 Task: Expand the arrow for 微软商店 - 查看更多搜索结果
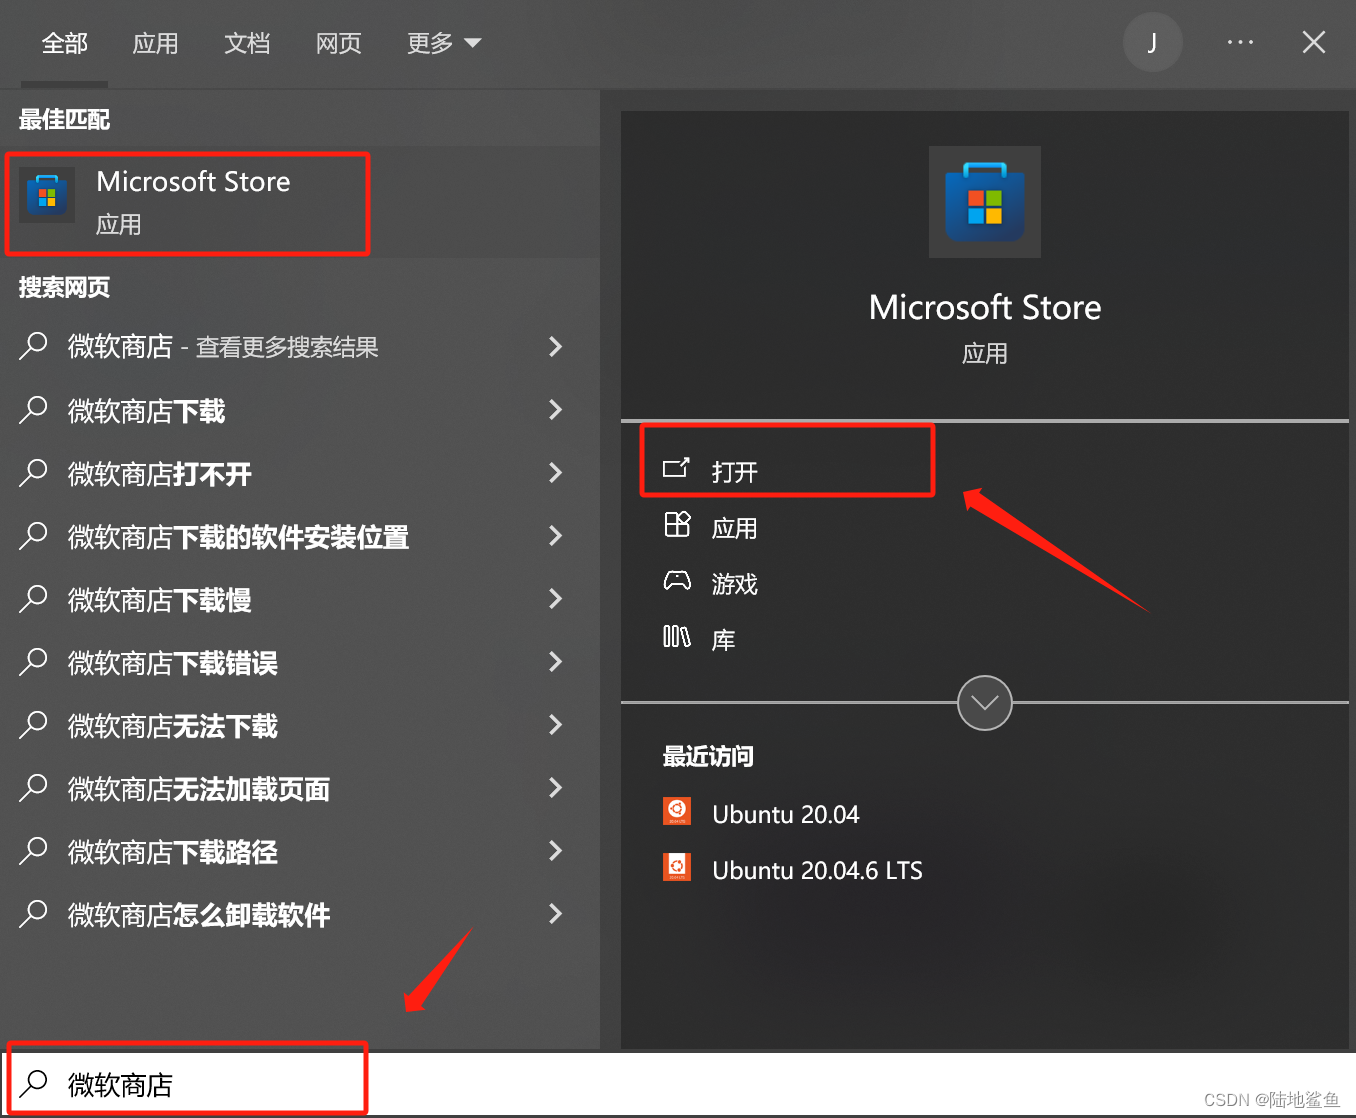tap(556, 346)
